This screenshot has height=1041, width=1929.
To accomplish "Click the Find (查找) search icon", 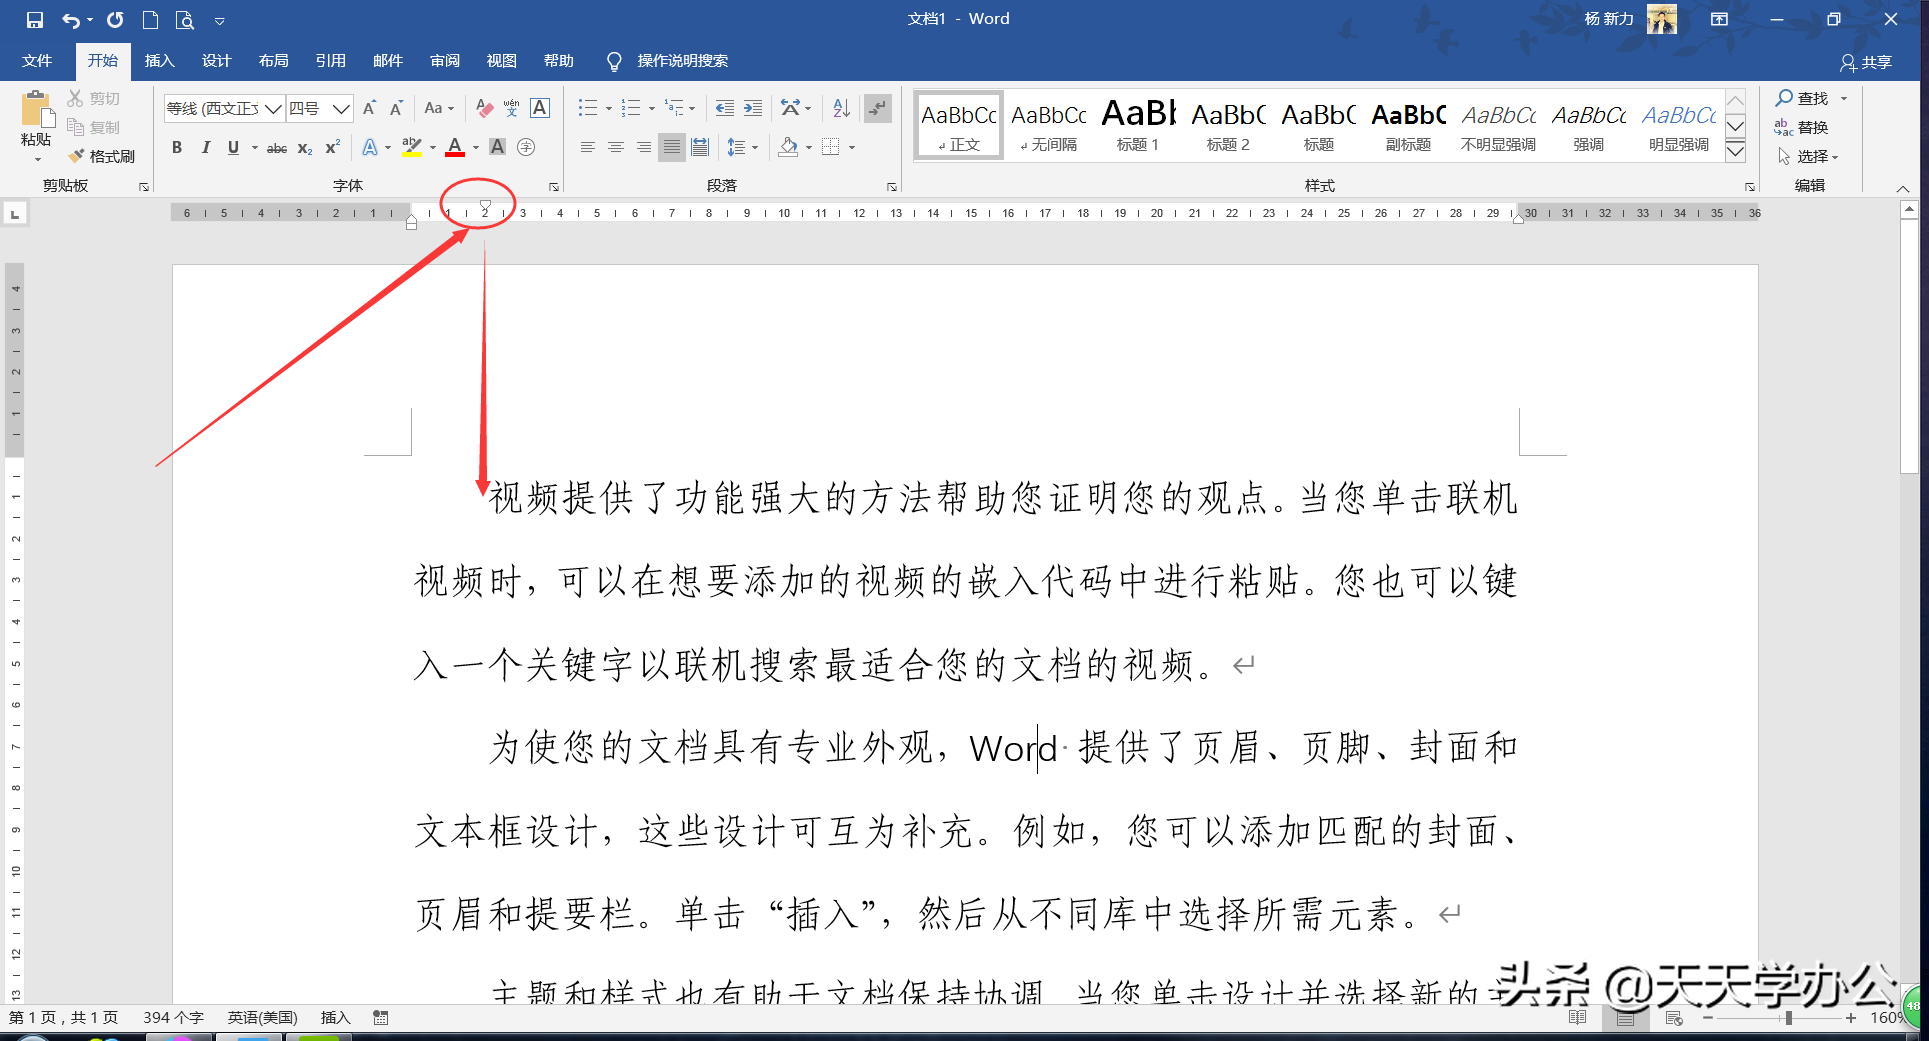I will pos(1784,98).
